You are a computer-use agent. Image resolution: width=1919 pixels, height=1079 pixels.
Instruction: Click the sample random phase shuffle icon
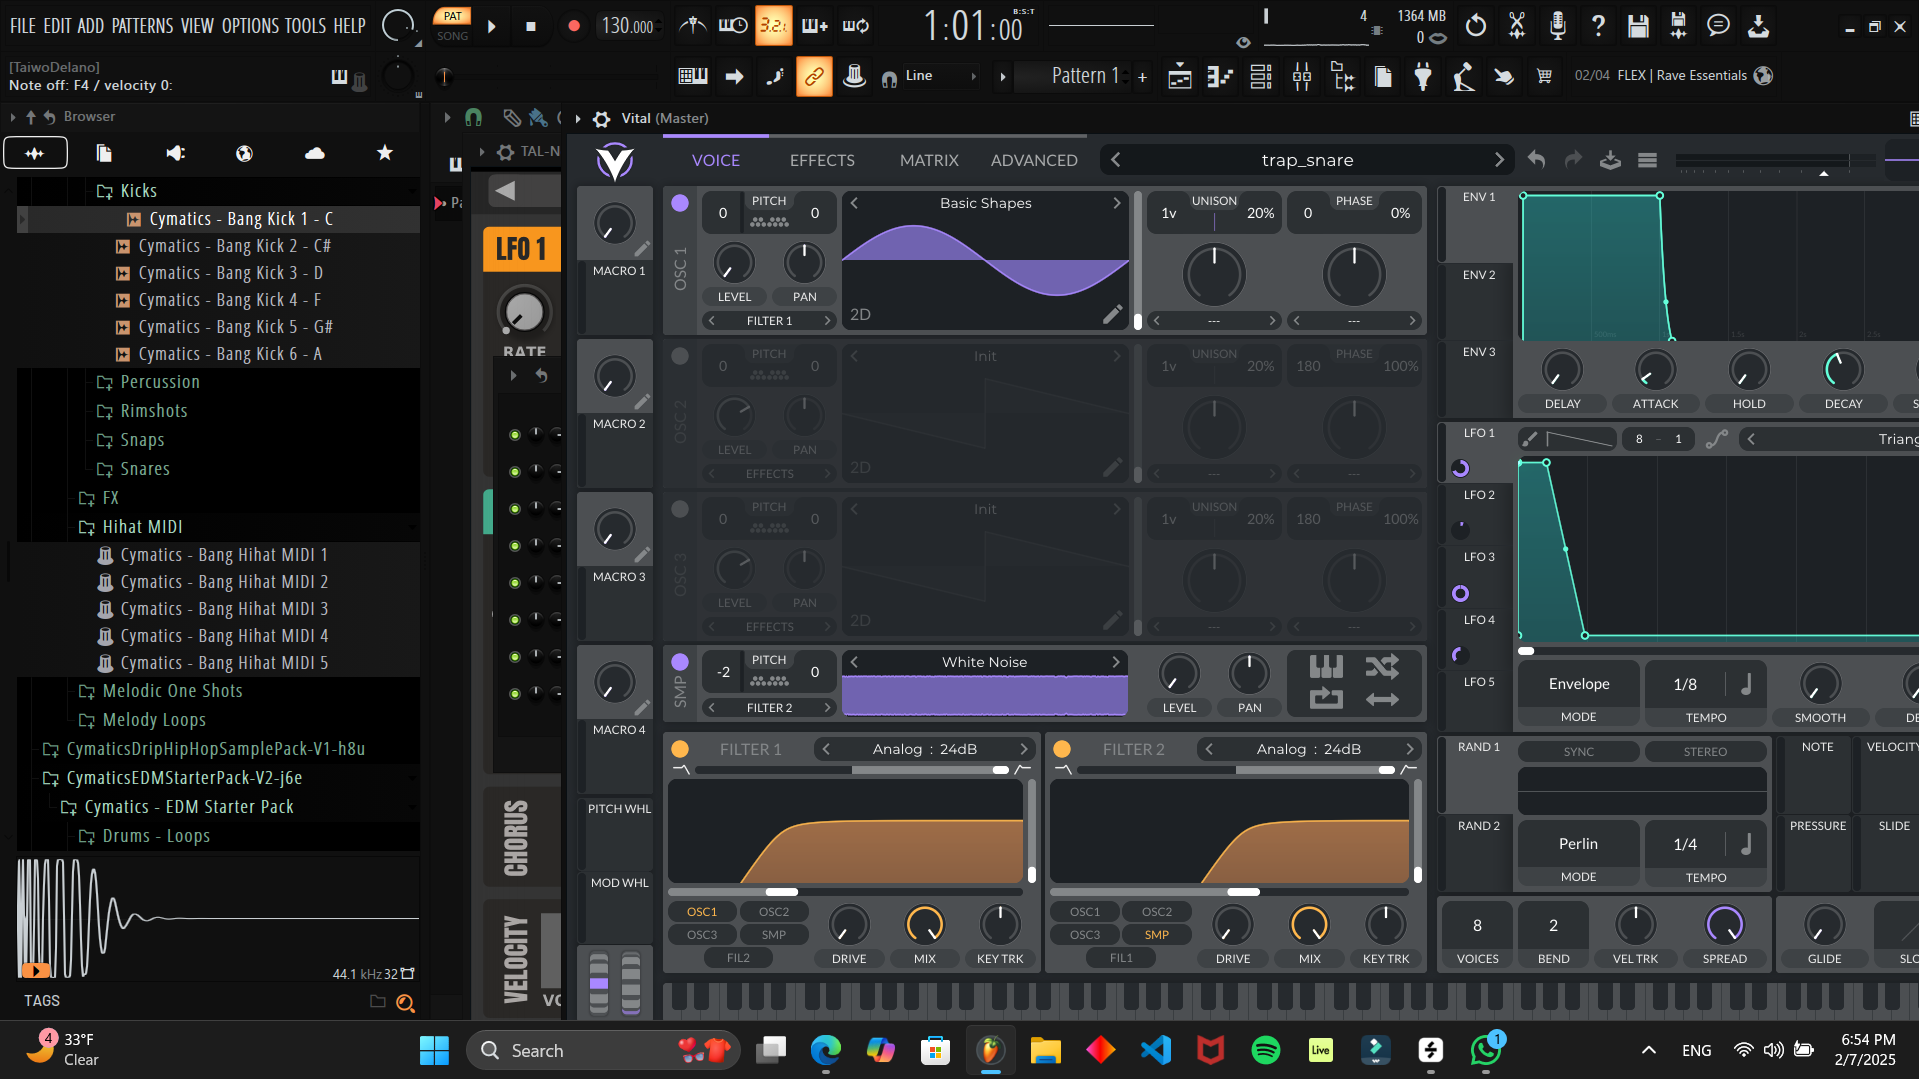tap(1382, 666)
